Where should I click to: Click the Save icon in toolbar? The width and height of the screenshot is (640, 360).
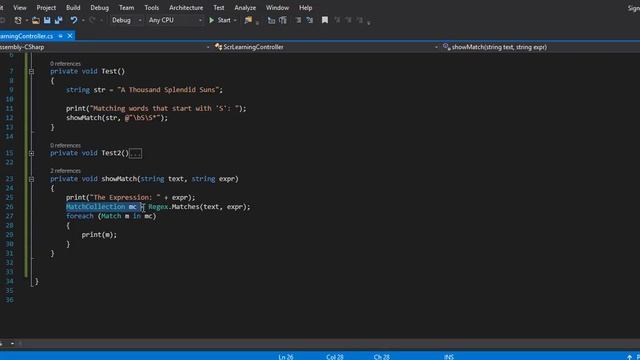(x=47, y=20)
